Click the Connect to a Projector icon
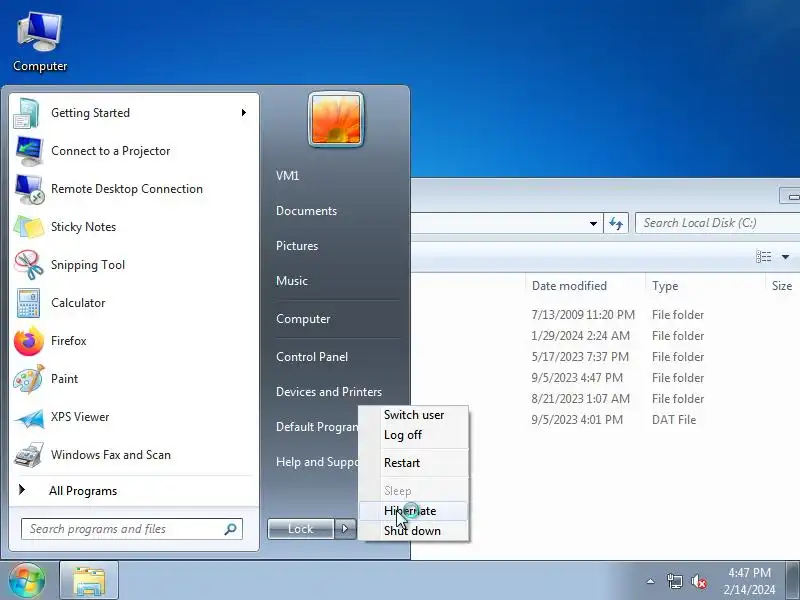The width and height of the screenshot is (800, 600). tap(29, 151)
